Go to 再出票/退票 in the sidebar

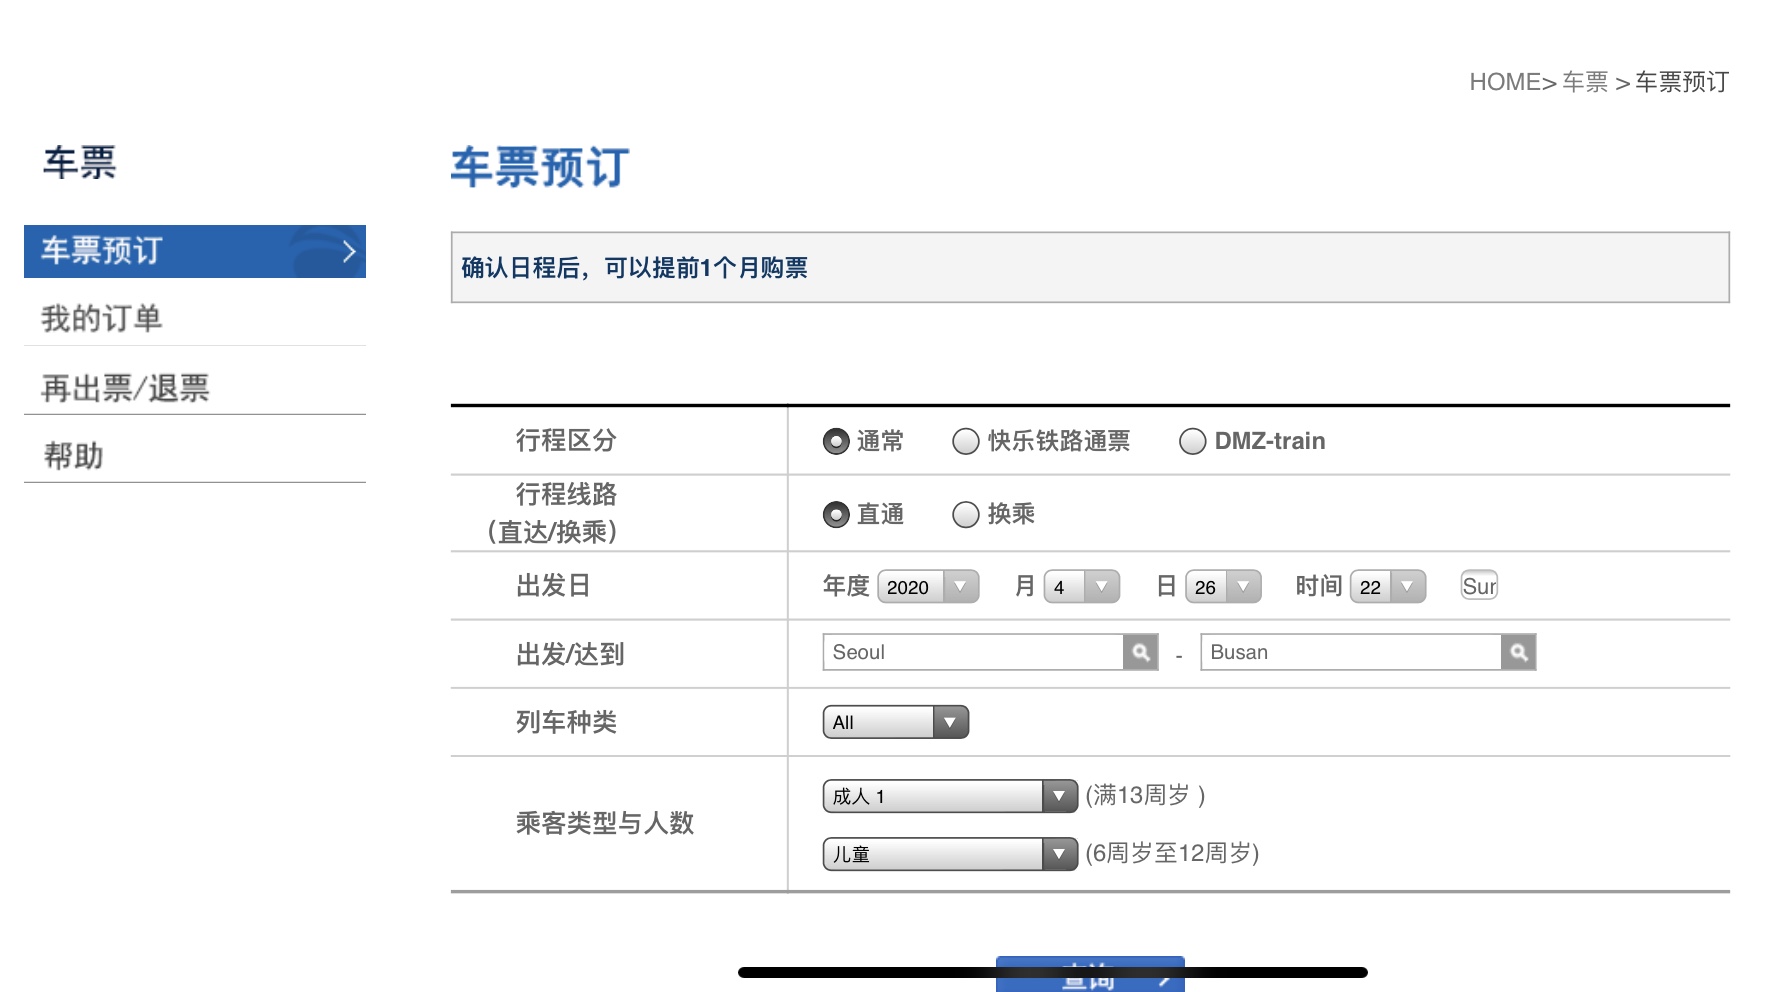click(125, 387)
